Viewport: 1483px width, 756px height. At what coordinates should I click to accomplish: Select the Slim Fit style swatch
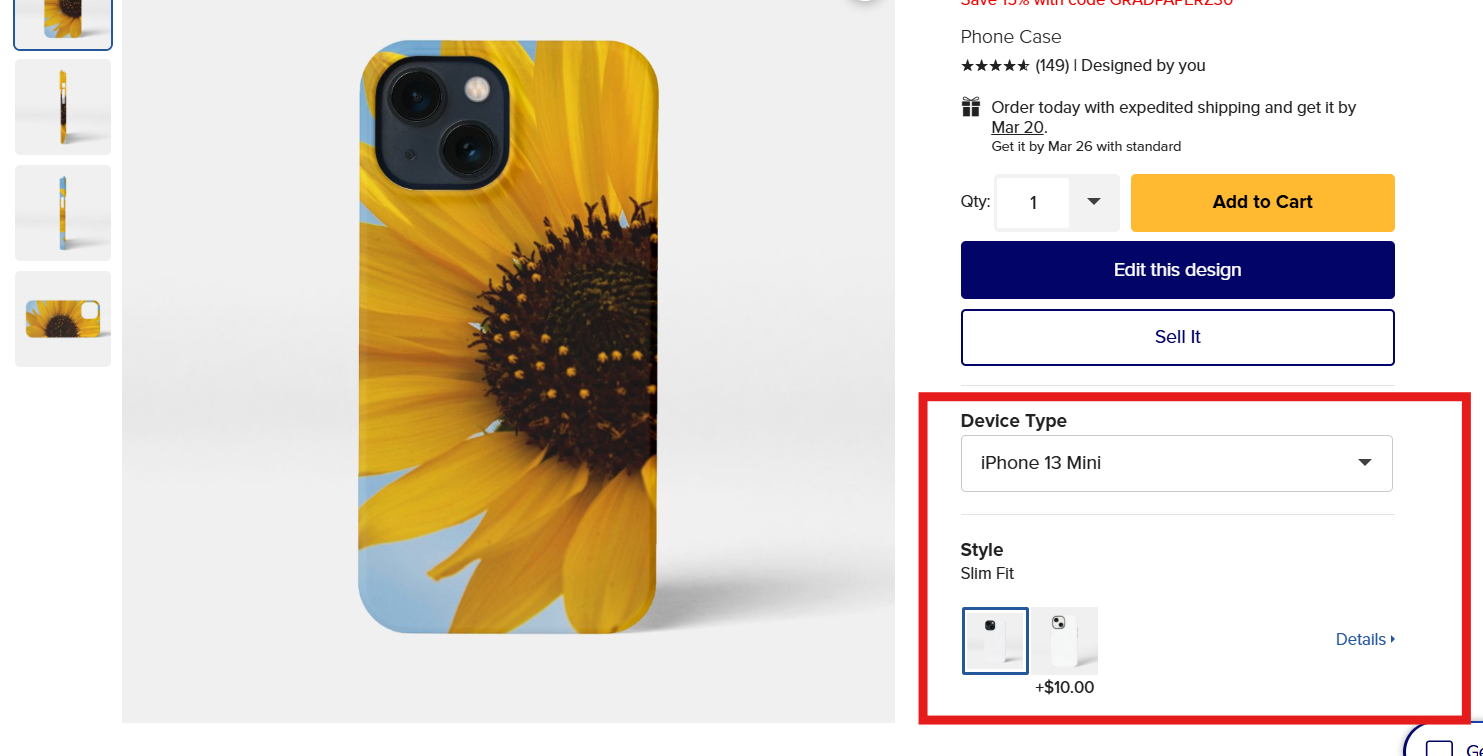click(995, 640)
